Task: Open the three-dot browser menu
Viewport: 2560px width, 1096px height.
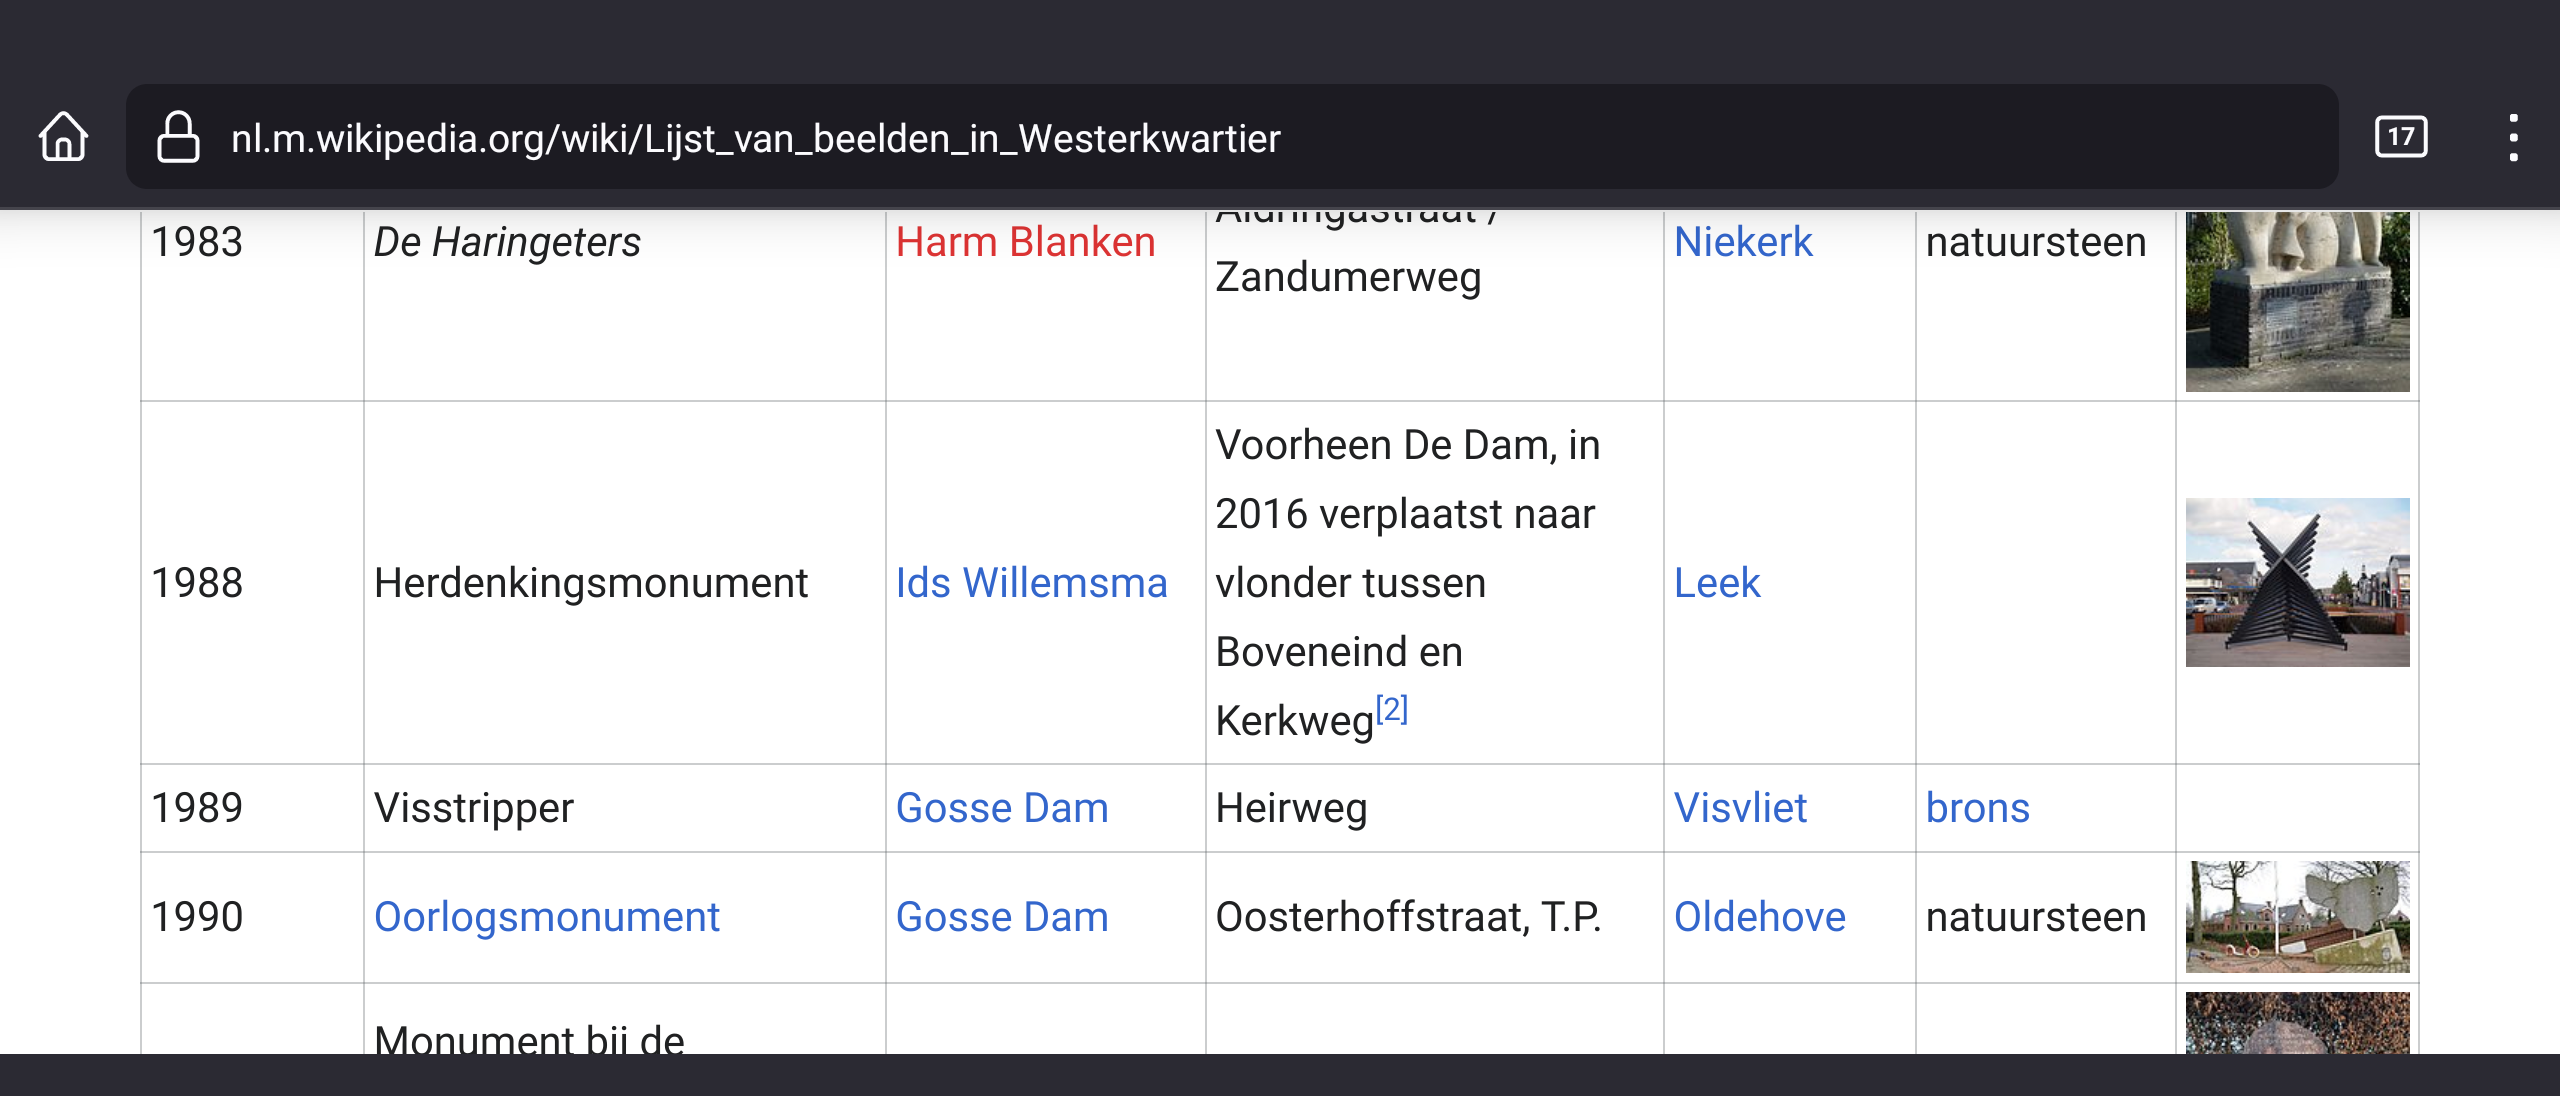Action: (2513, 137)
